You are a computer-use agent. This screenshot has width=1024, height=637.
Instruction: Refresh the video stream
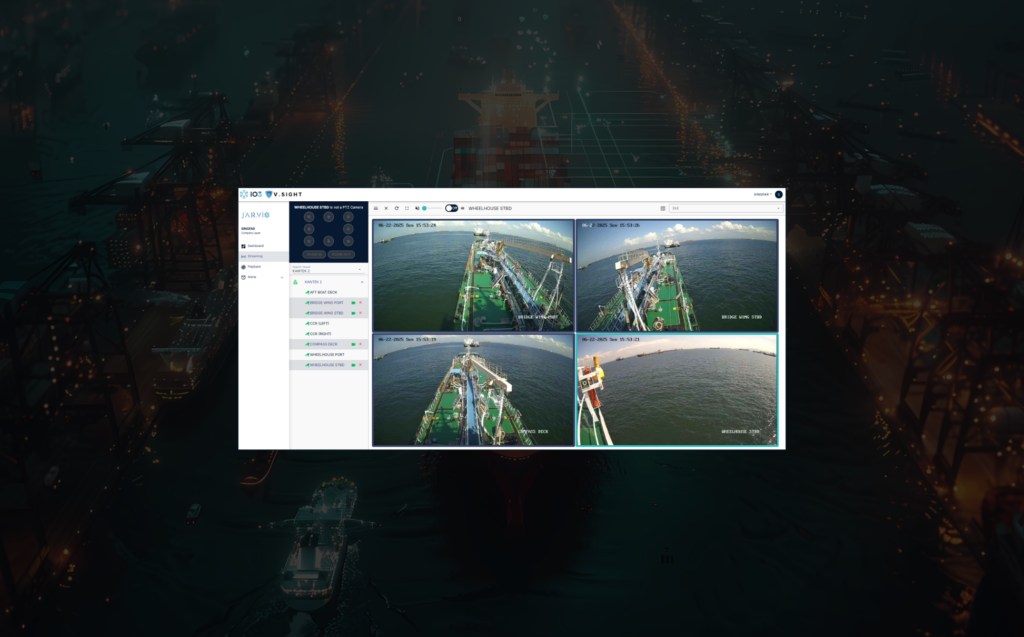(x=396, y=208)
